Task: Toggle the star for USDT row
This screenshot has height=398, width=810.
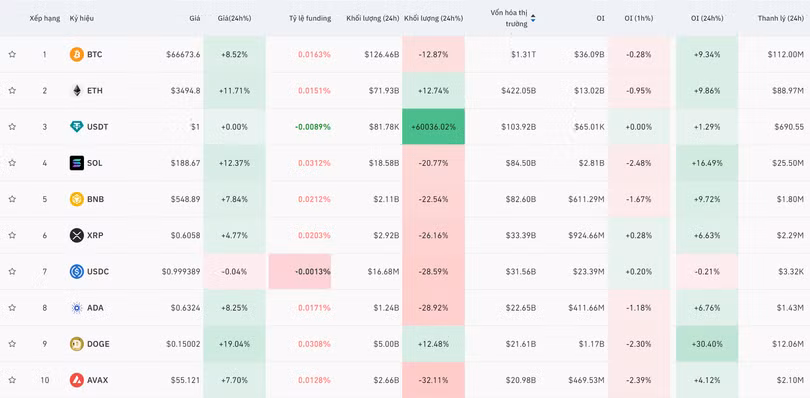Action: [x=12, y=127]
